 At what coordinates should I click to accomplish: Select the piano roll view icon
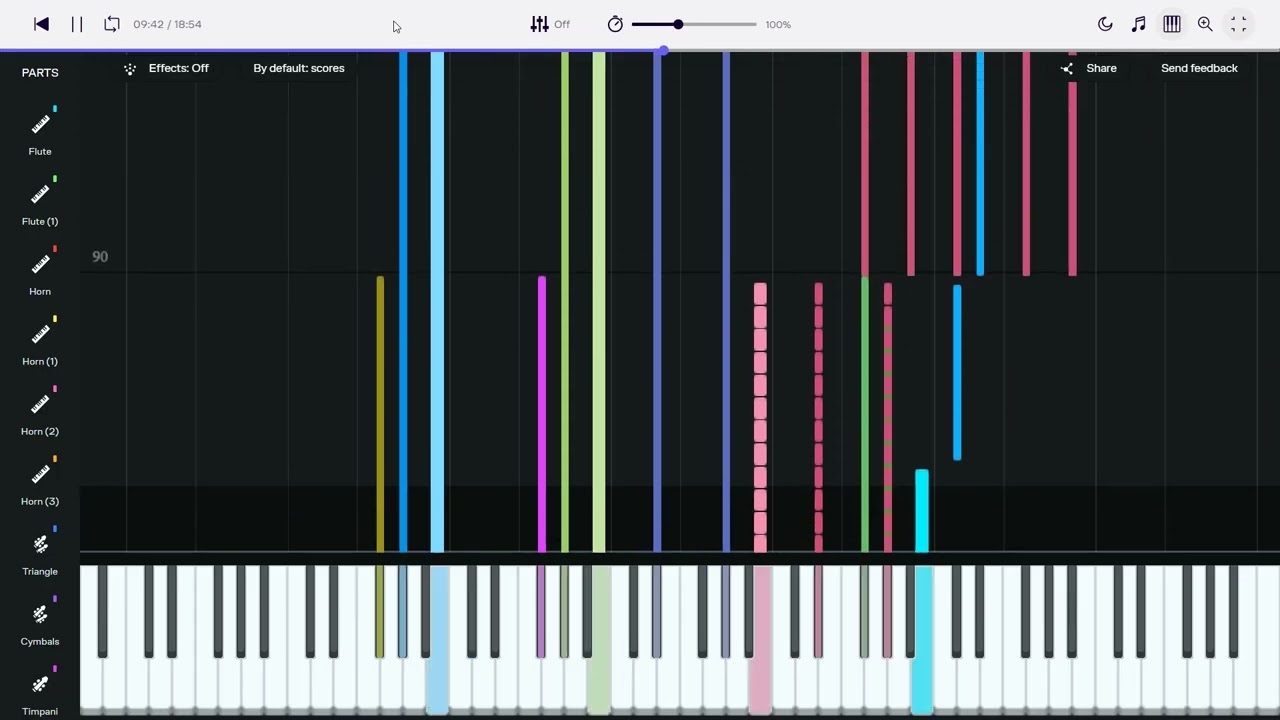(1172, 24)
